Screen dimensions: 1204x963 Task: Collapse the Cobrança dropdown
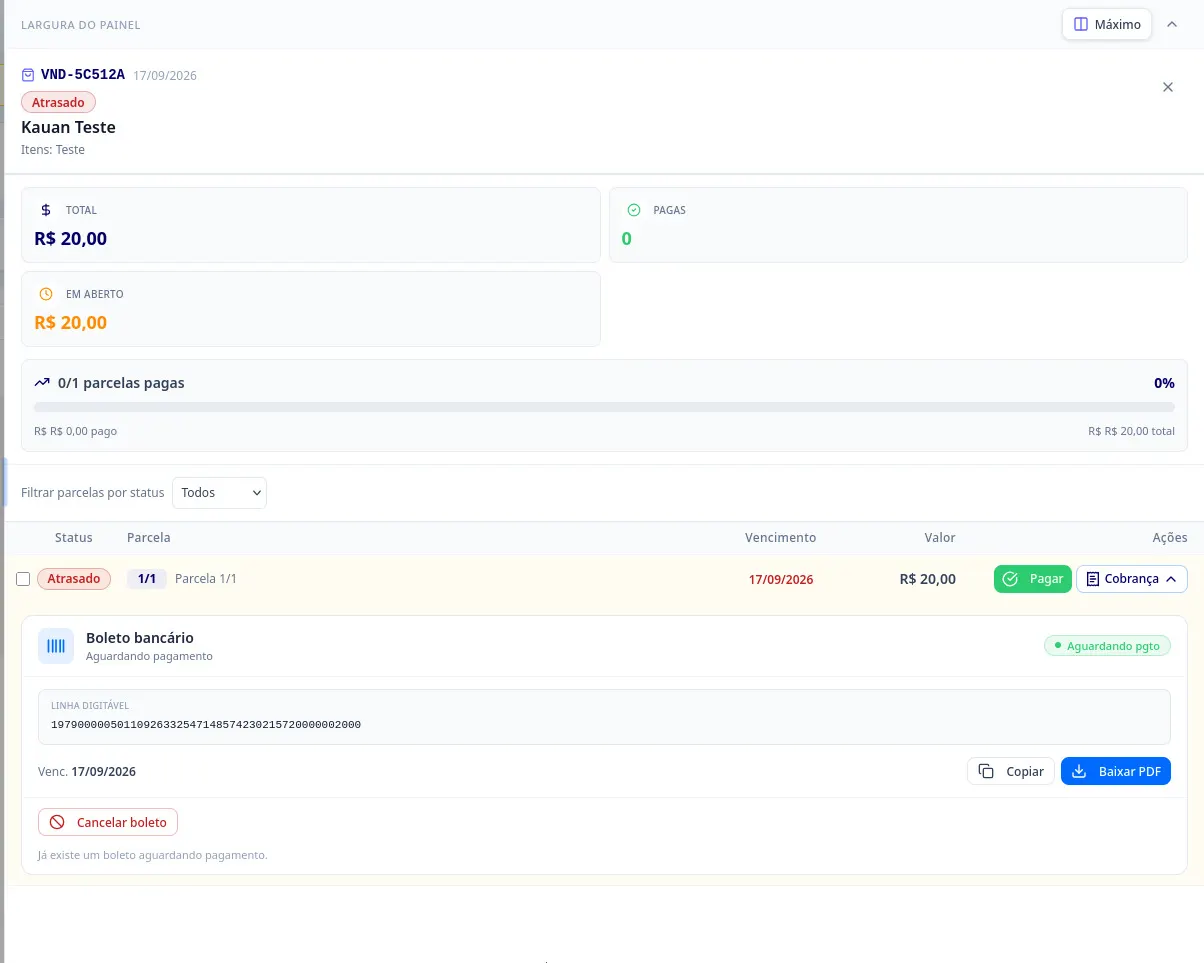(1132, 579)
